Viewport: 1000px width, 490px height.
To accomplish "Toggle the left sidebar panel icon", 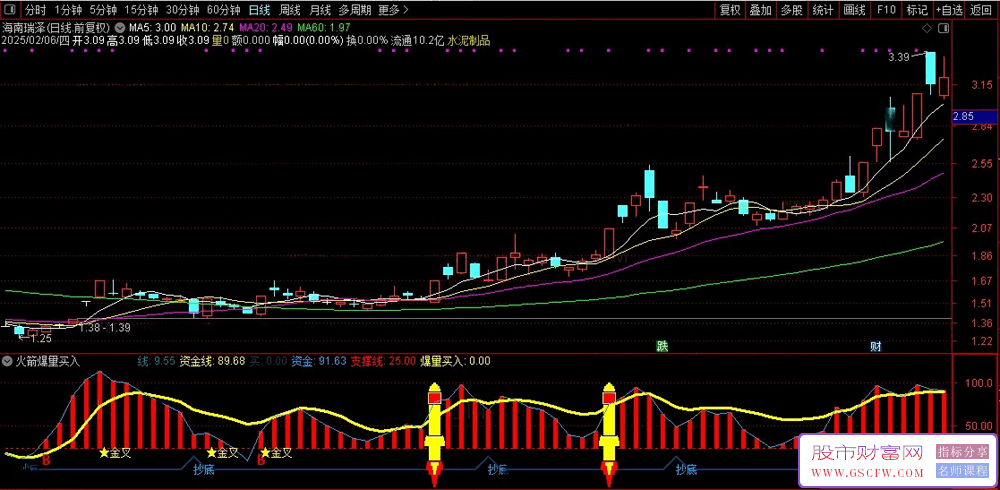I will (10, 10).
